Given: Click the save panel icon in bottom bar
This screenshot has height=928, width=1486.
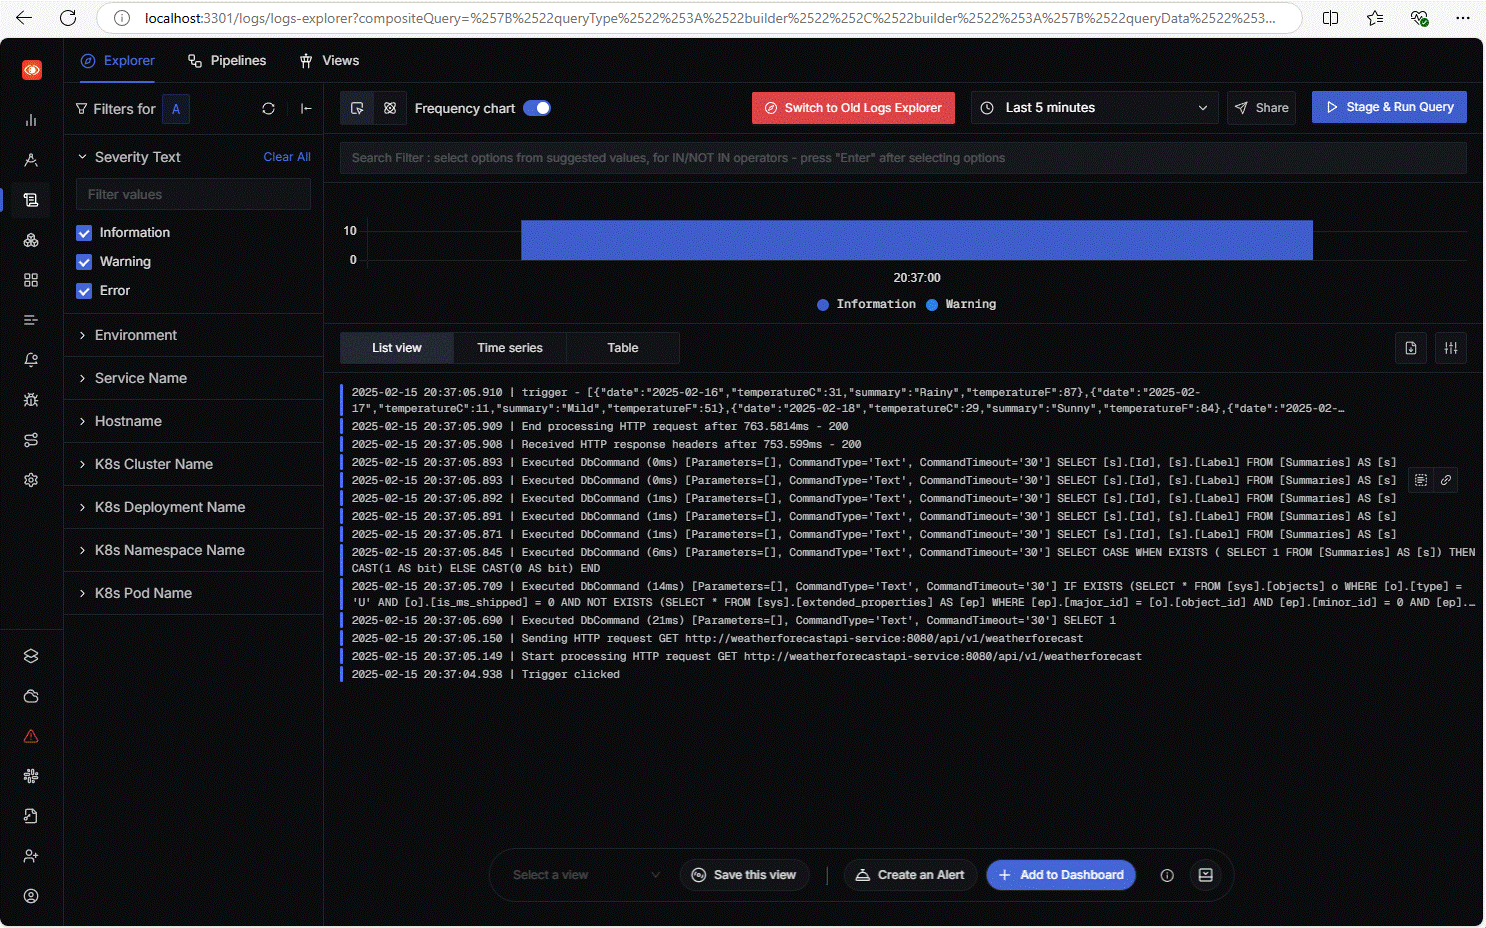Looking at the screenshot, I should pos(1206,875).
